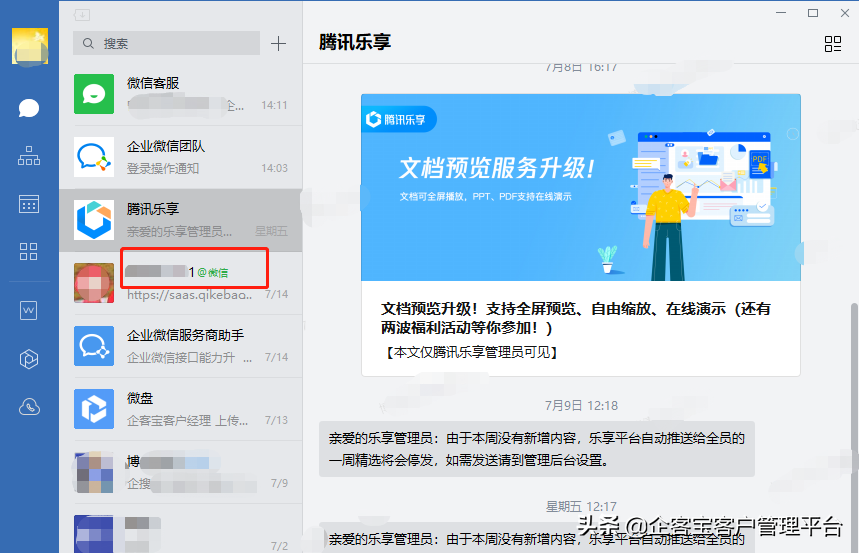
Task: Open the user profile avatar
Action: pos(30,47)
